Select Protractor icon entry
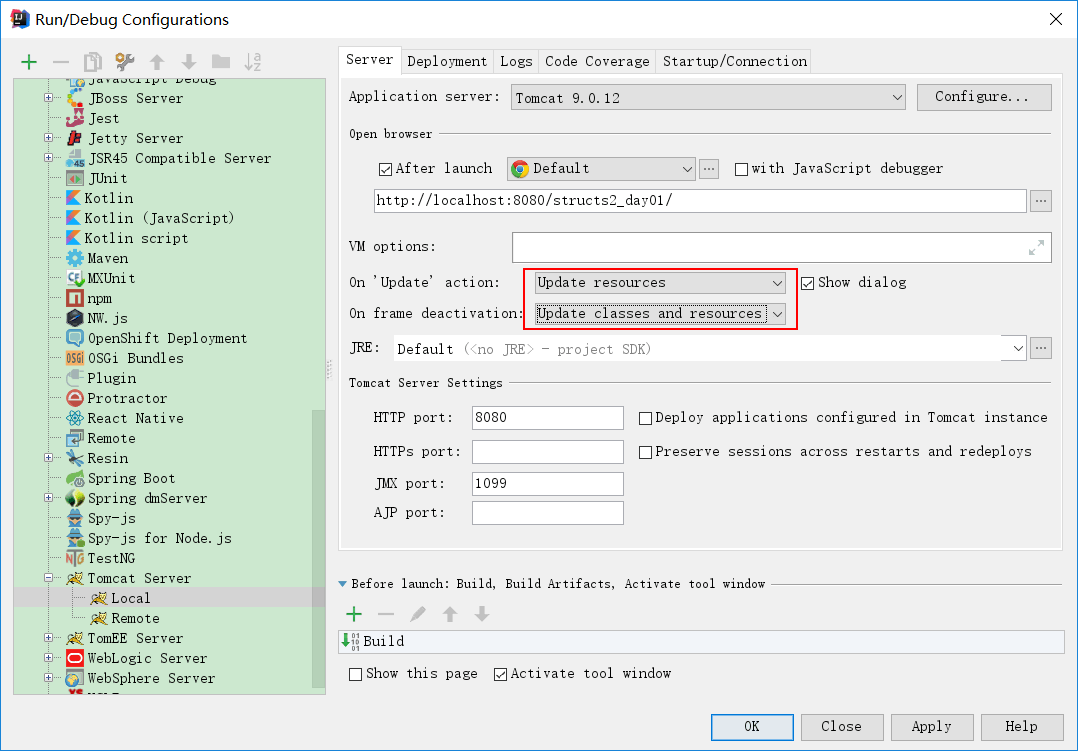The width and height of the screenshot is (1078, 751). pyautogui.click(x=74, y=398)
